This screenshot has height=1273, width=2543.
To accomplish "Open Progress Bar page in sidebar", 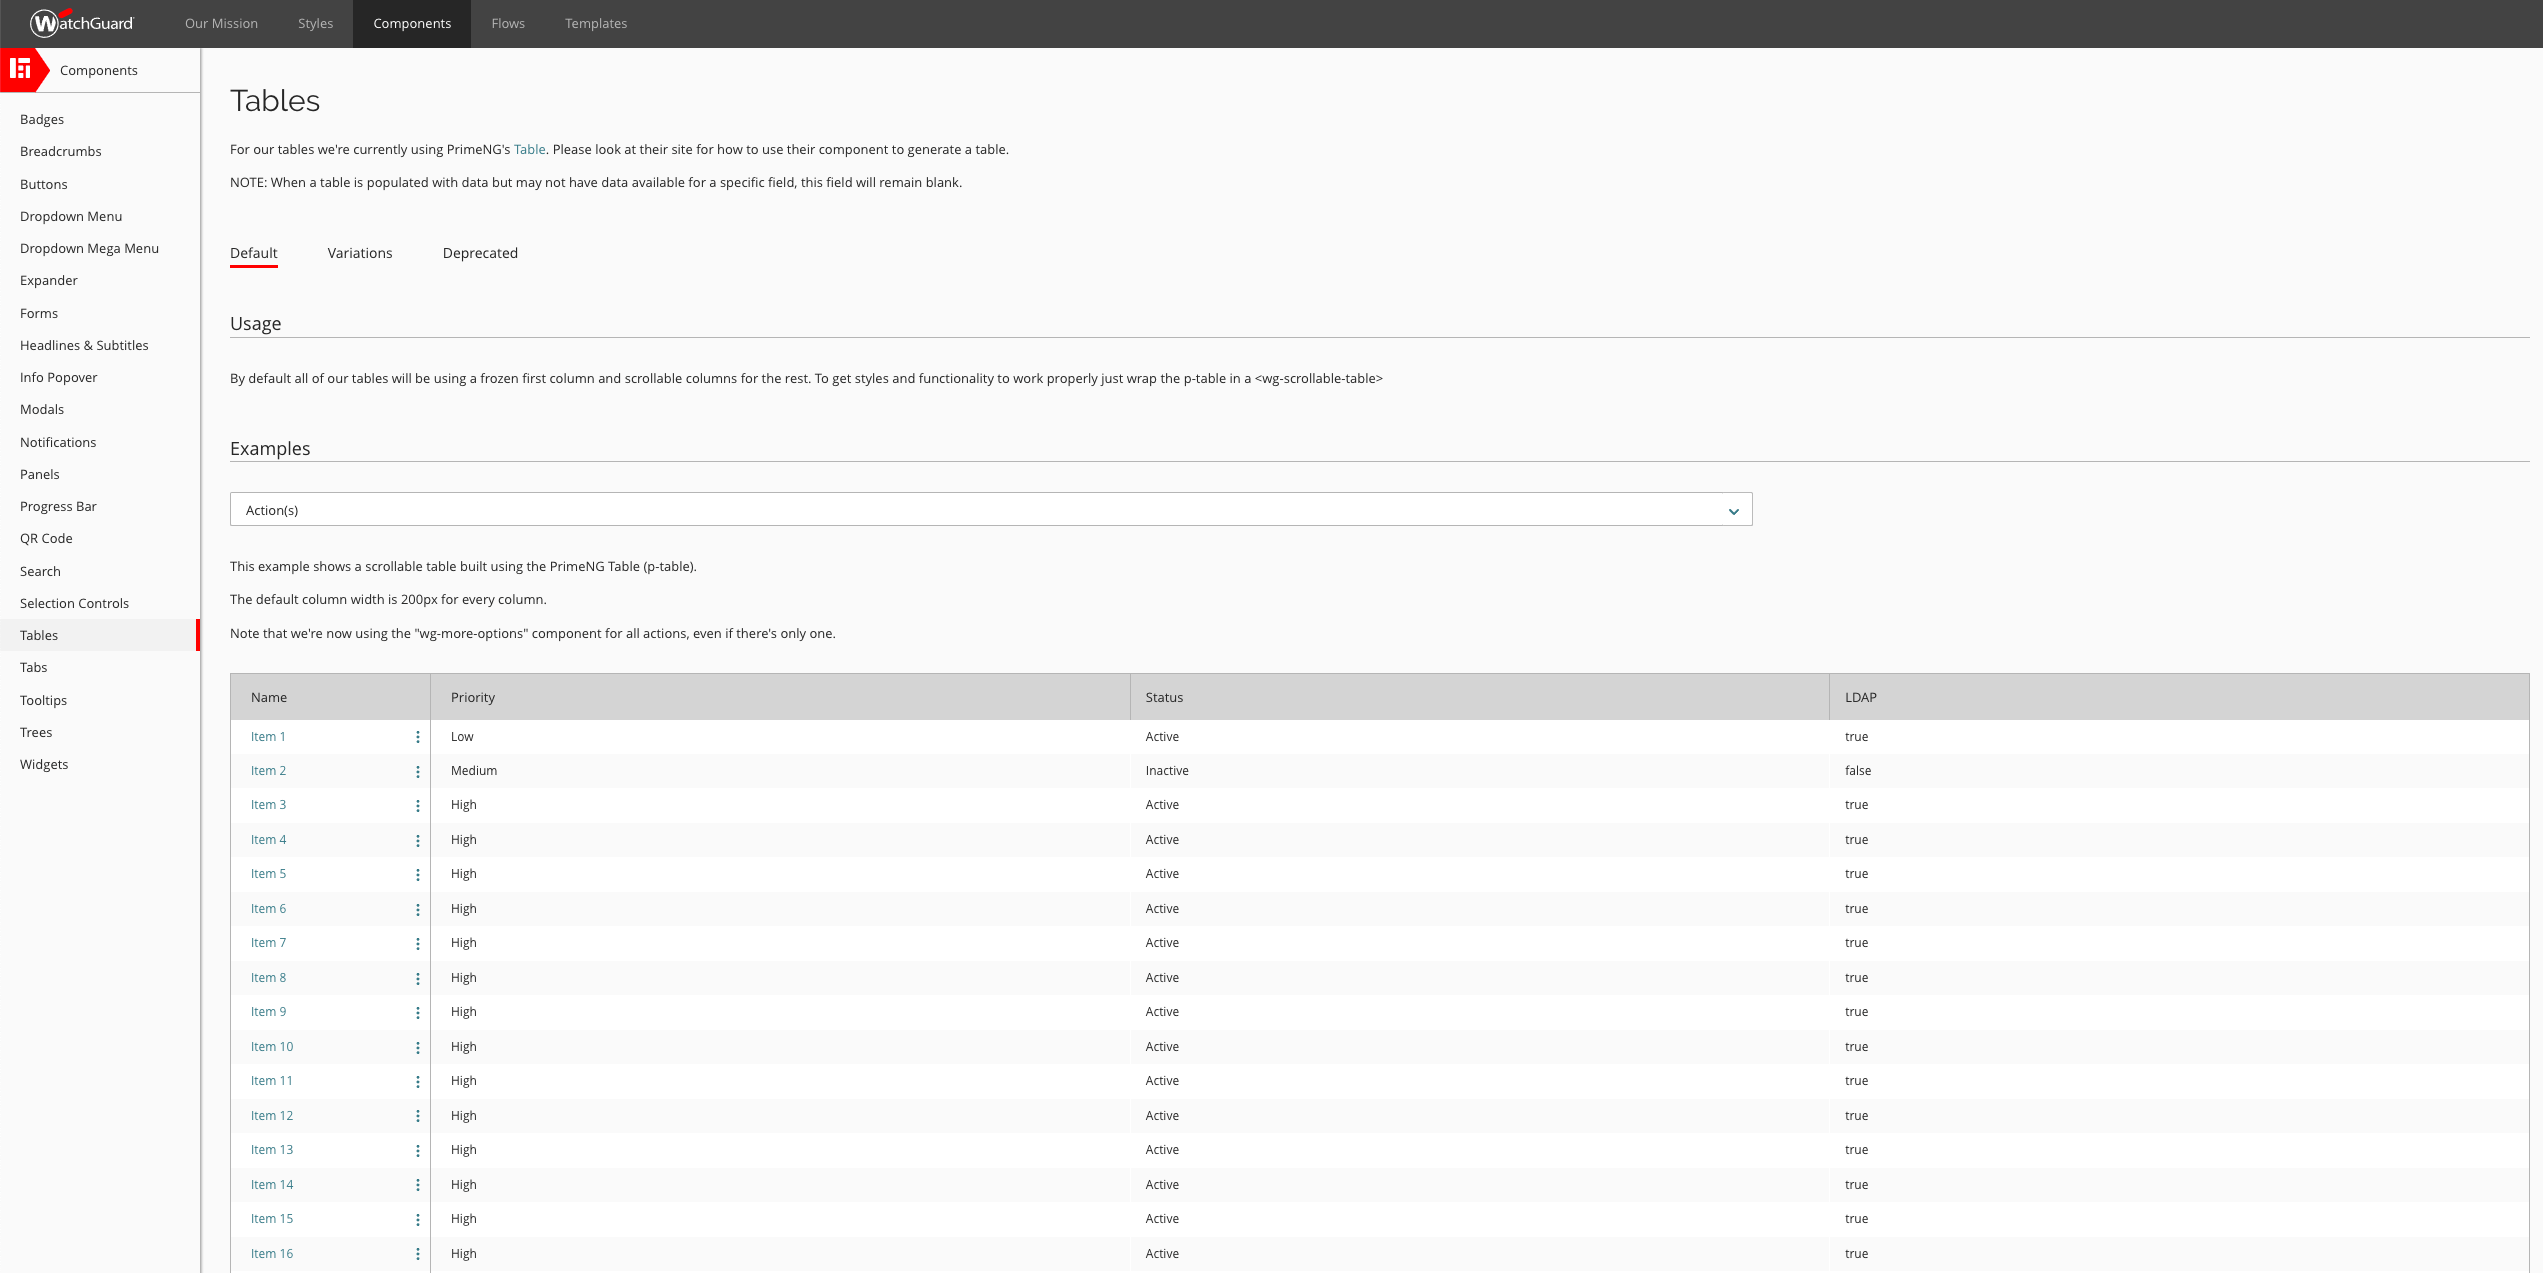I will [58, 506].
